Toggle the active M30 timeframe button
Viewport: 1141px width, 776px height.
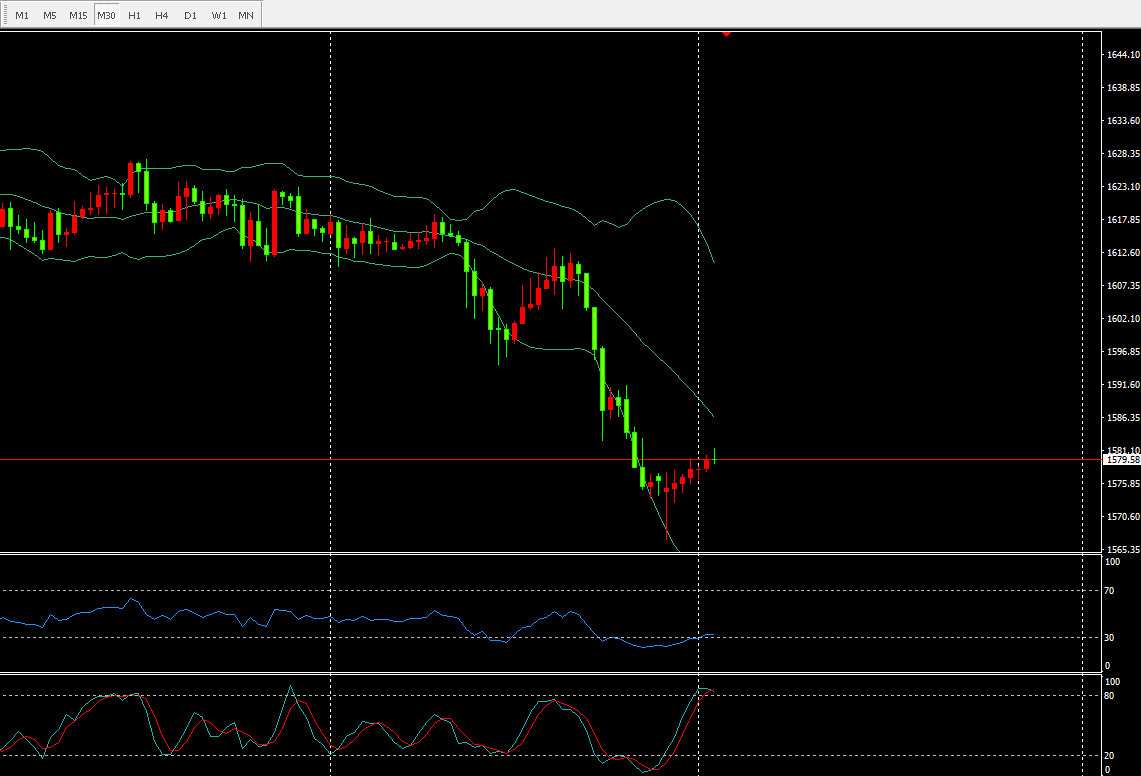106,15
